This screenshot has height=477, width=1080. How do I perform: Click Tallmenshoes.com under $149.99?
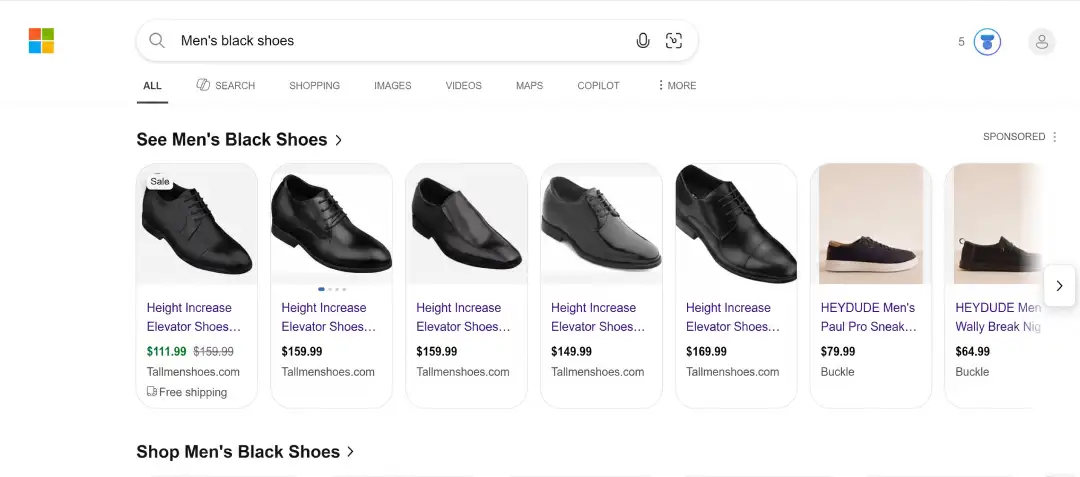[x=598, y=372]
